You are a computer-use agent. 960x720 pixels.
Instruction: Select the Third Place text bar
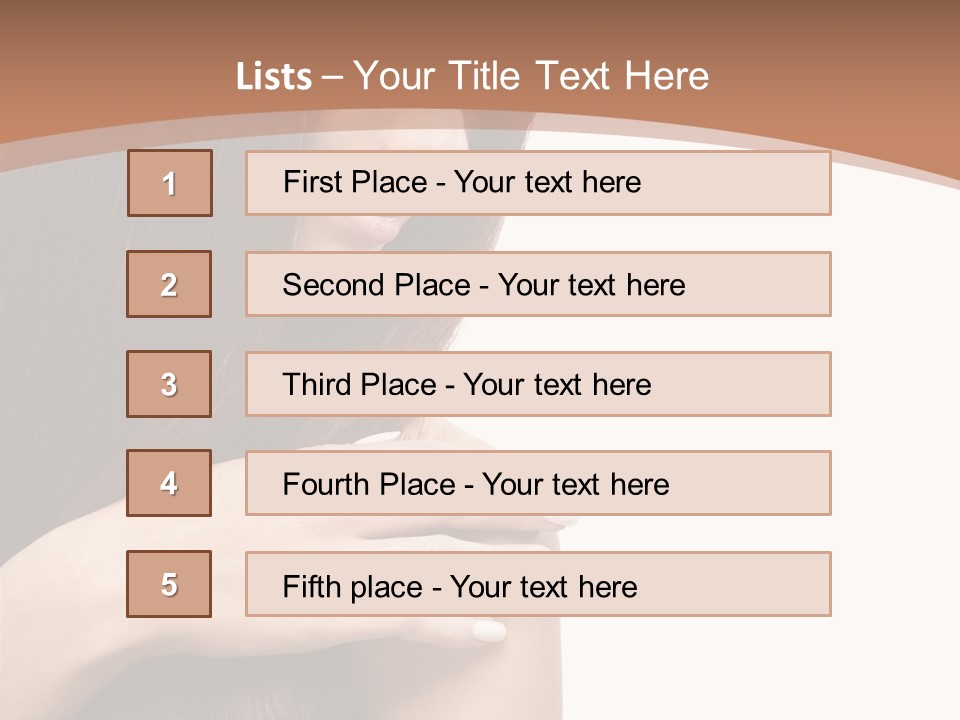pyautogui.click(x=538, y=384)
